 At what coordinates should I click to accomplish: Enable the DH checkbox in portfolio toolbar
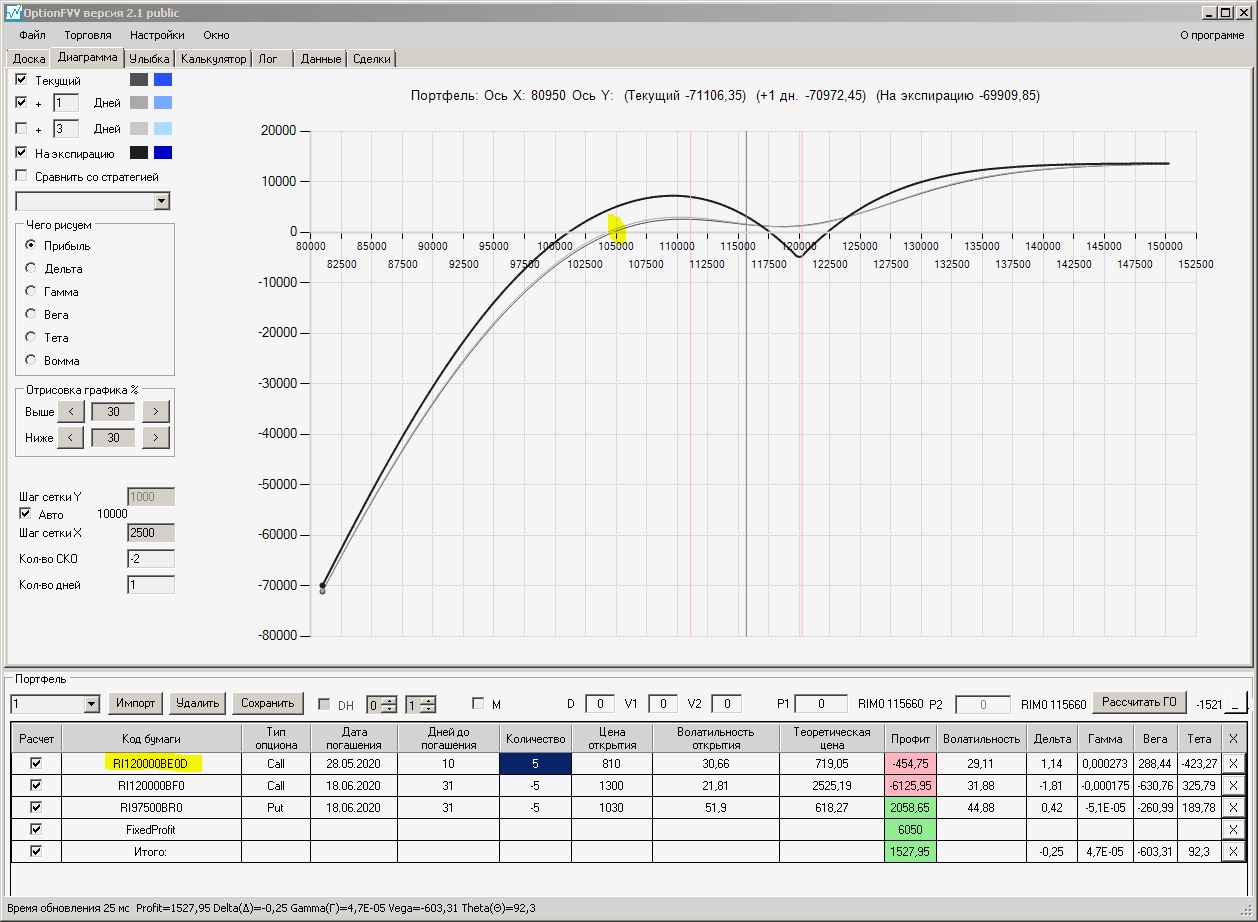[x=324, y=704]
